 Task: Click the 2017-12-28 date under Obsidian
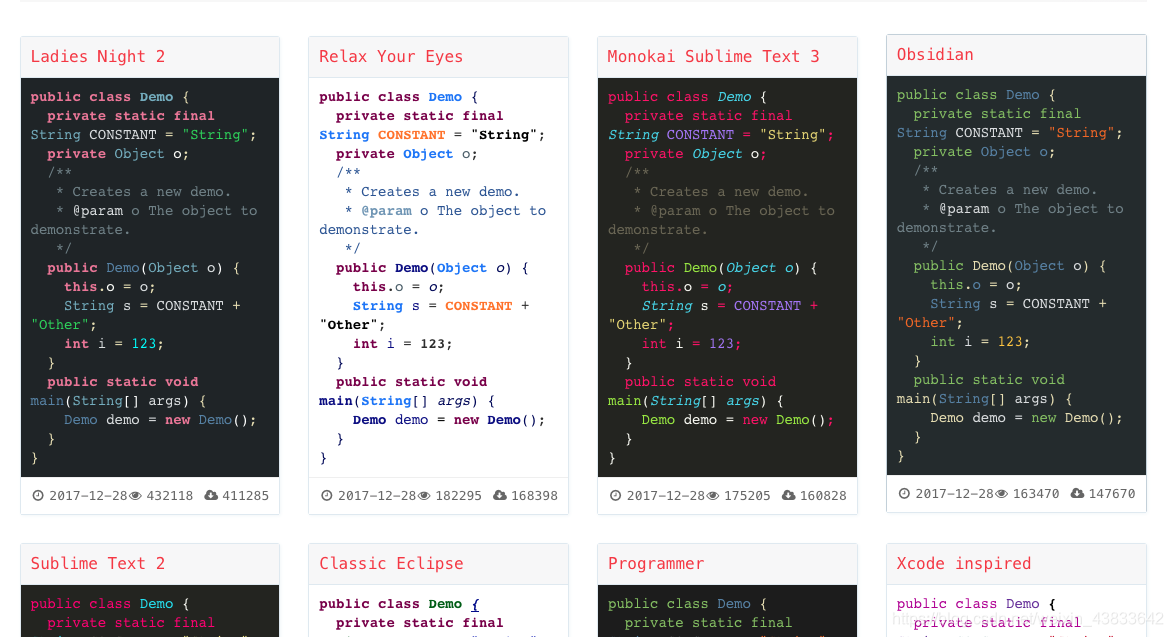[x=955, y=493]
